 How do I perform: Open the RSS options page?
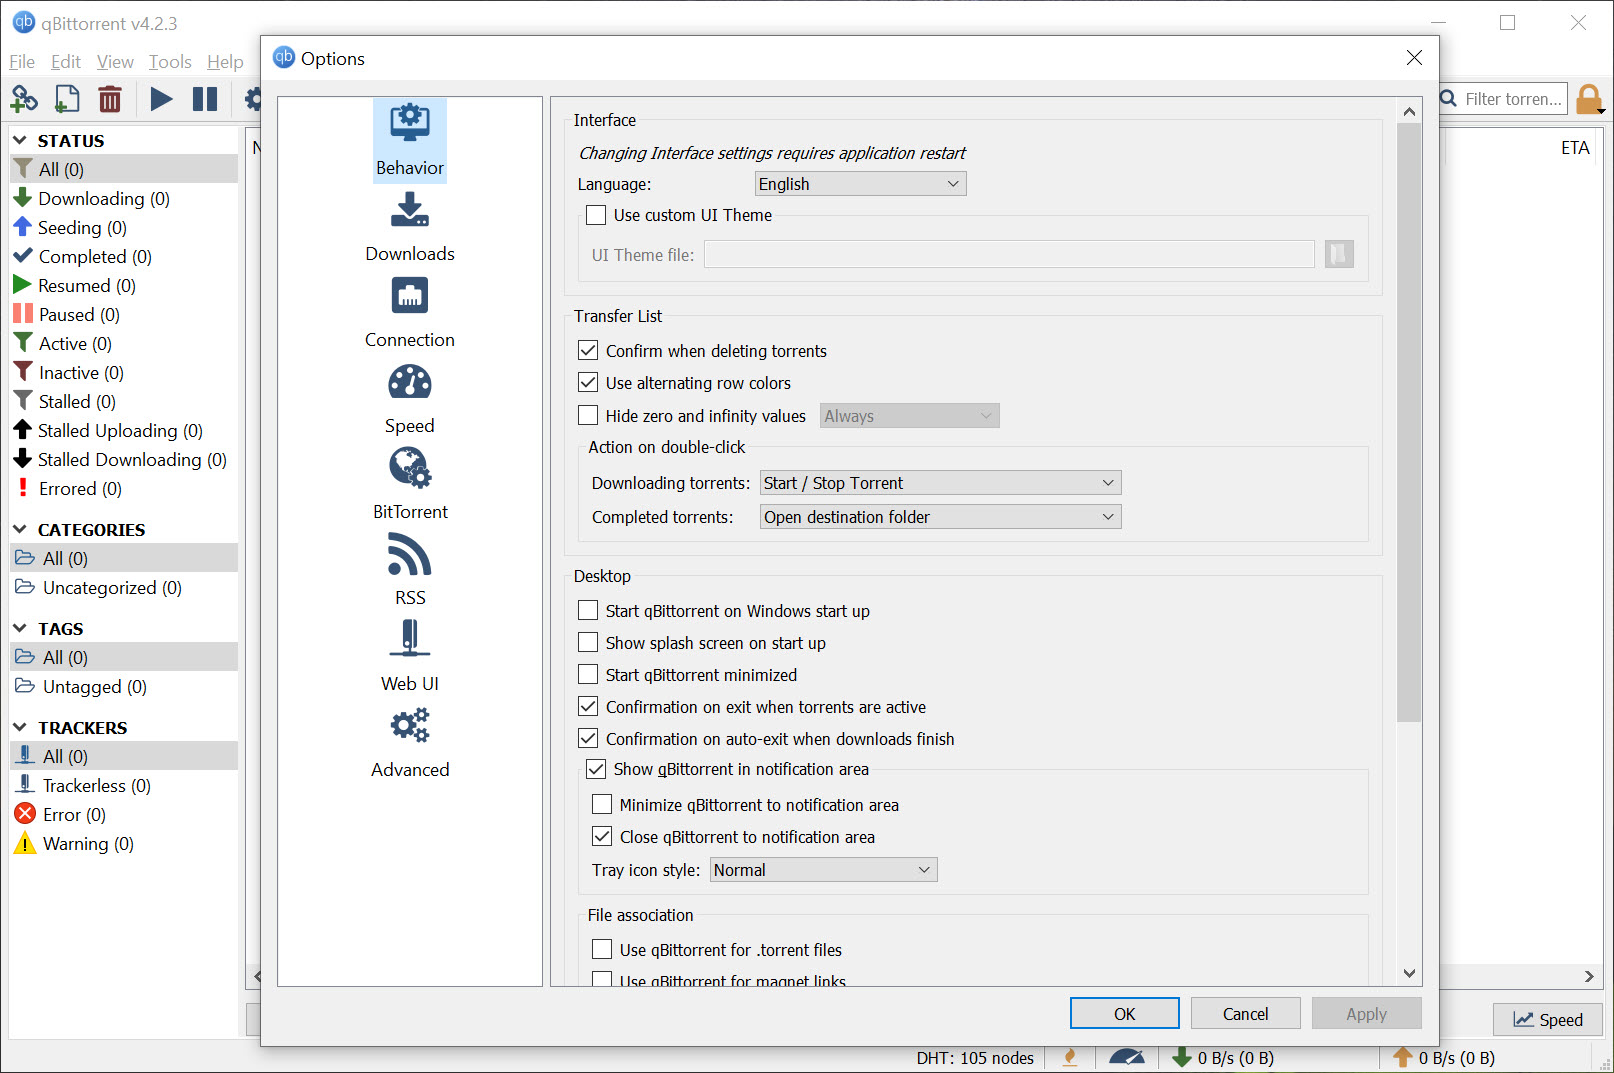coord(410,570)
